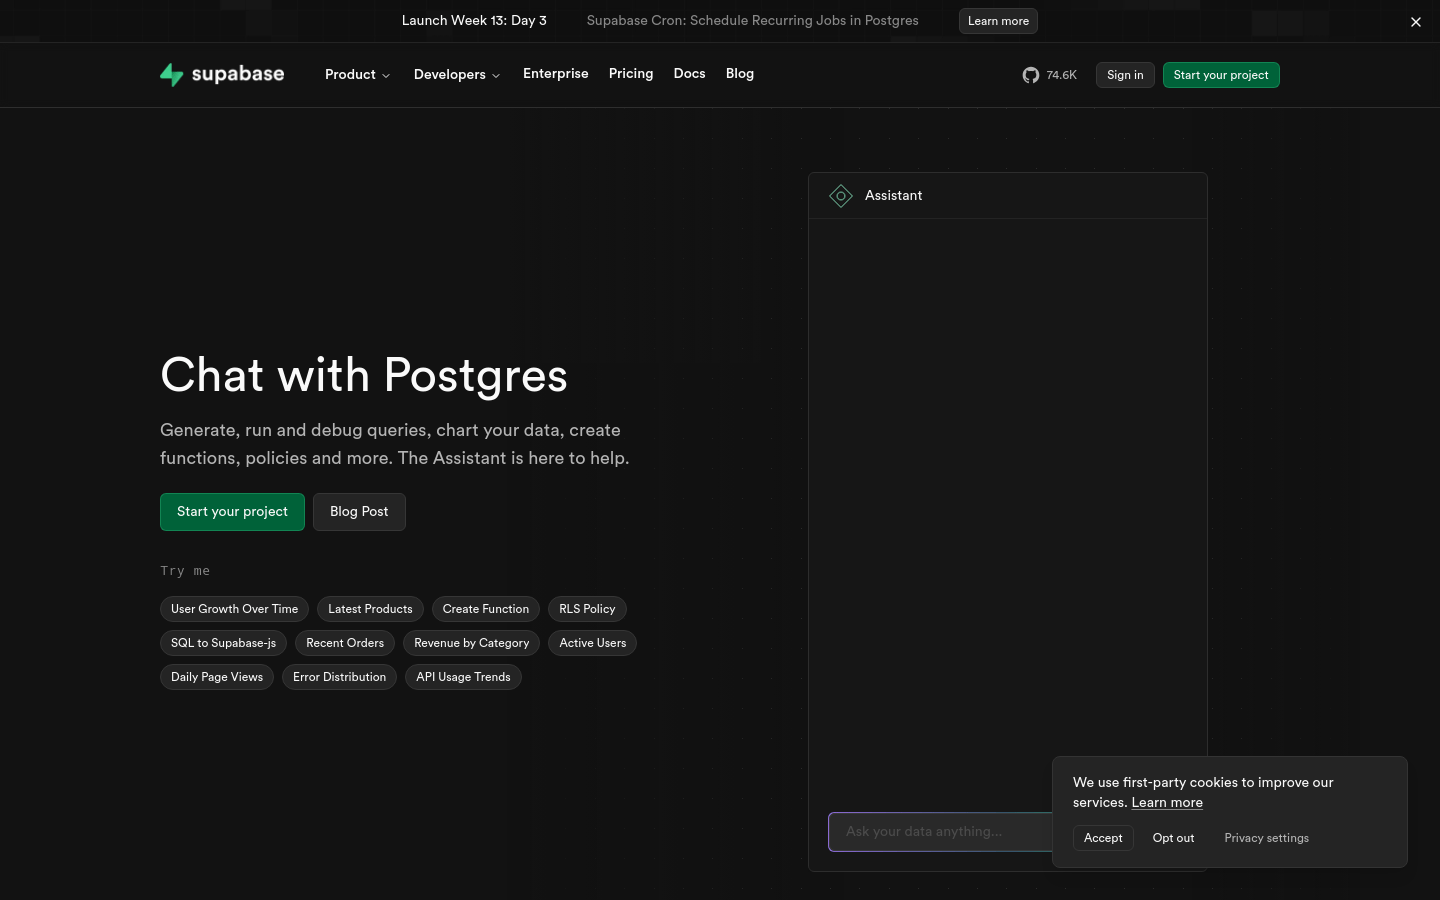Expand the Product menu

[x=357, y=74]
